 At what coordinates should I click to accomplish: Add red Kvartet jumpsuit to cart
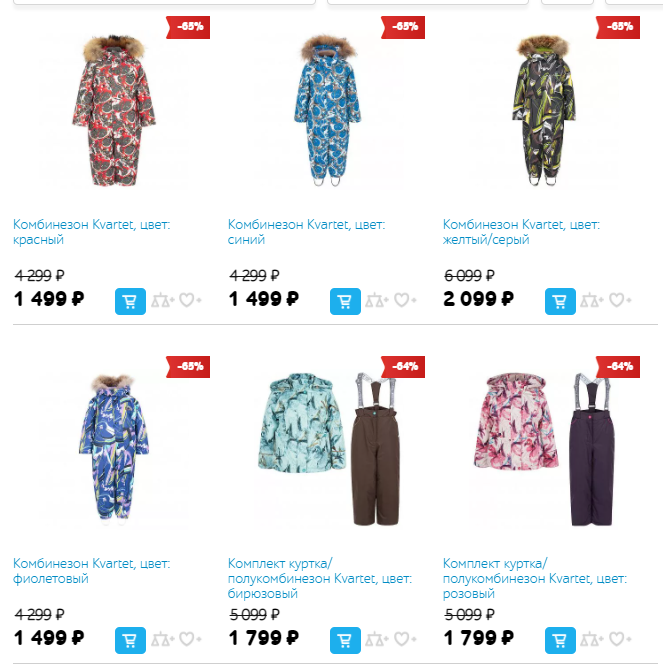[x=130, y=301]
